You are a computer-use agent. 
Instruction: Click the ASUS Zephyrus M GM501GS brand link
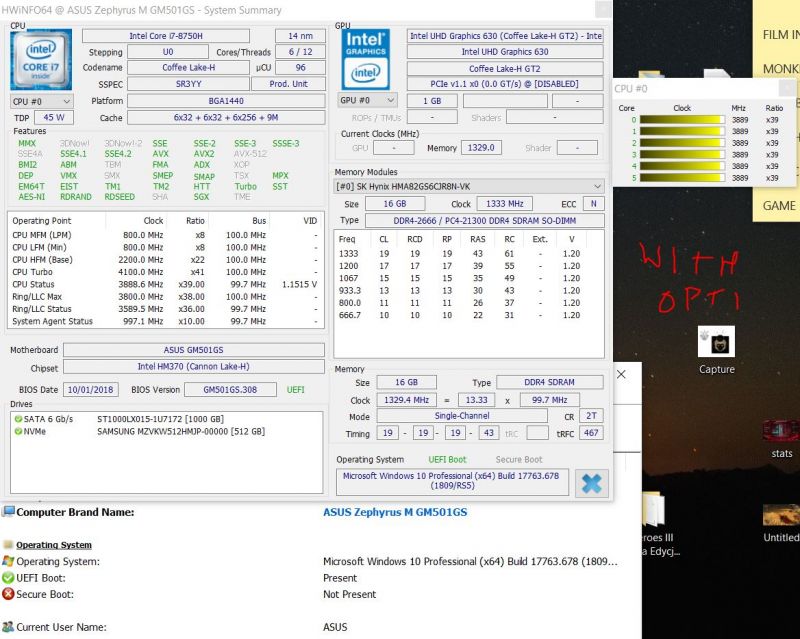tap(395, 512)
